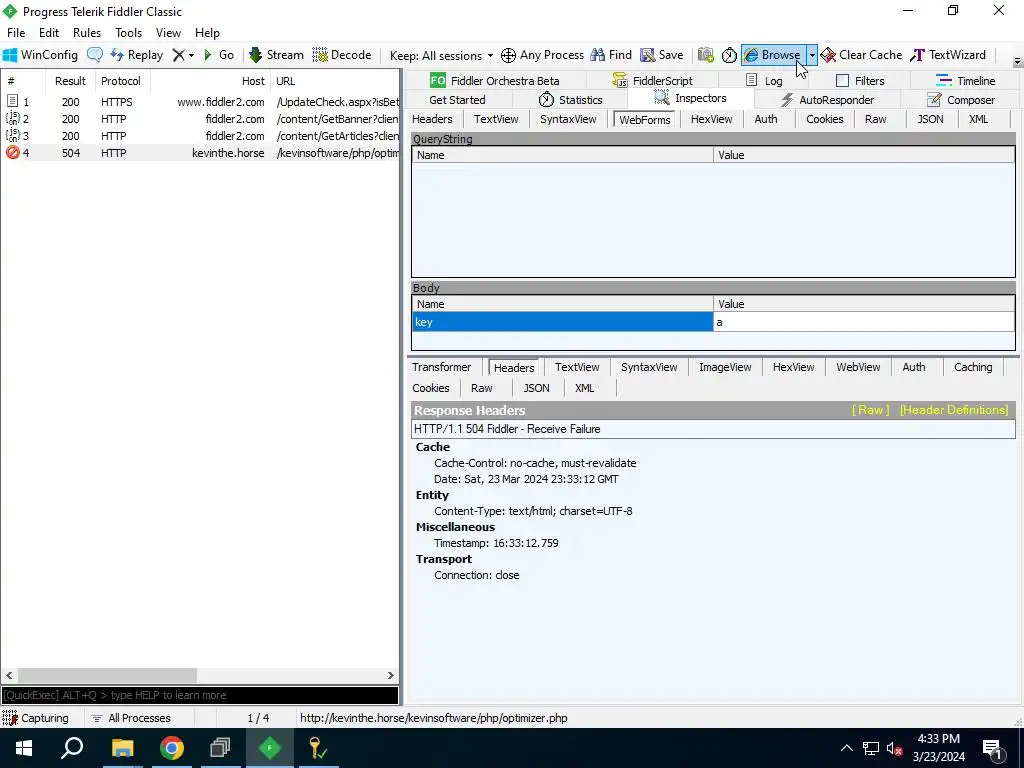This screenshot has height=768, width=1024.
Task: Open the Filters tab
Action: 860,80
